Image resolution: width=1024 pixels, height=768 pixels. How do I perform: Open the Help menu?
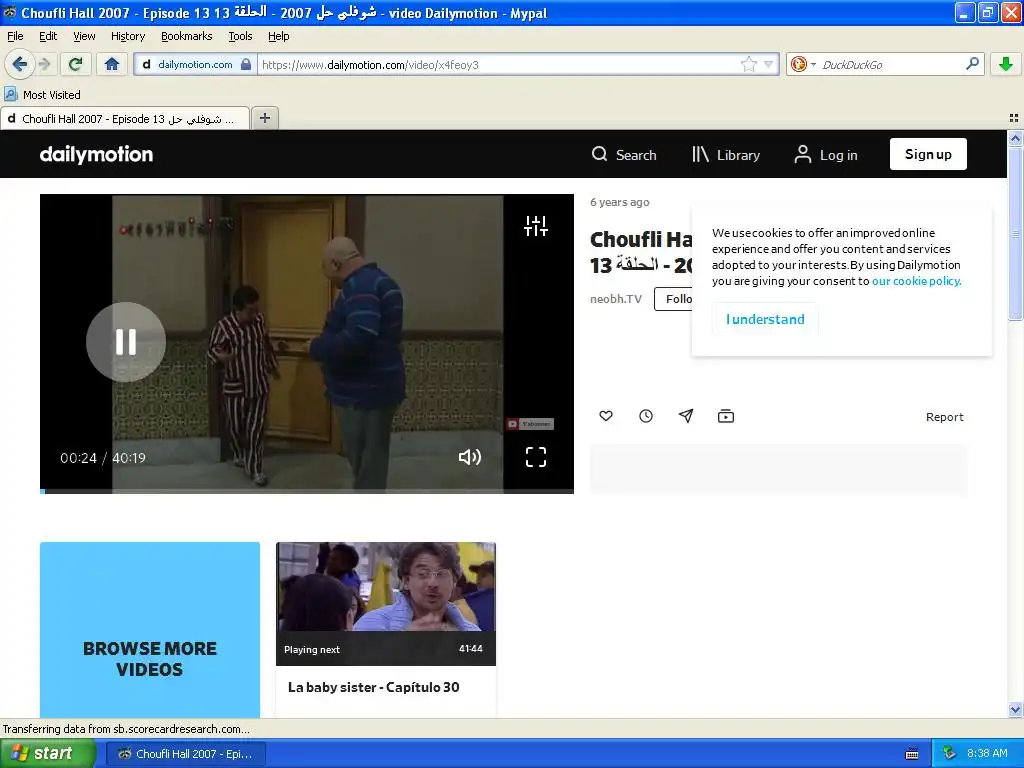coord(278,36)
